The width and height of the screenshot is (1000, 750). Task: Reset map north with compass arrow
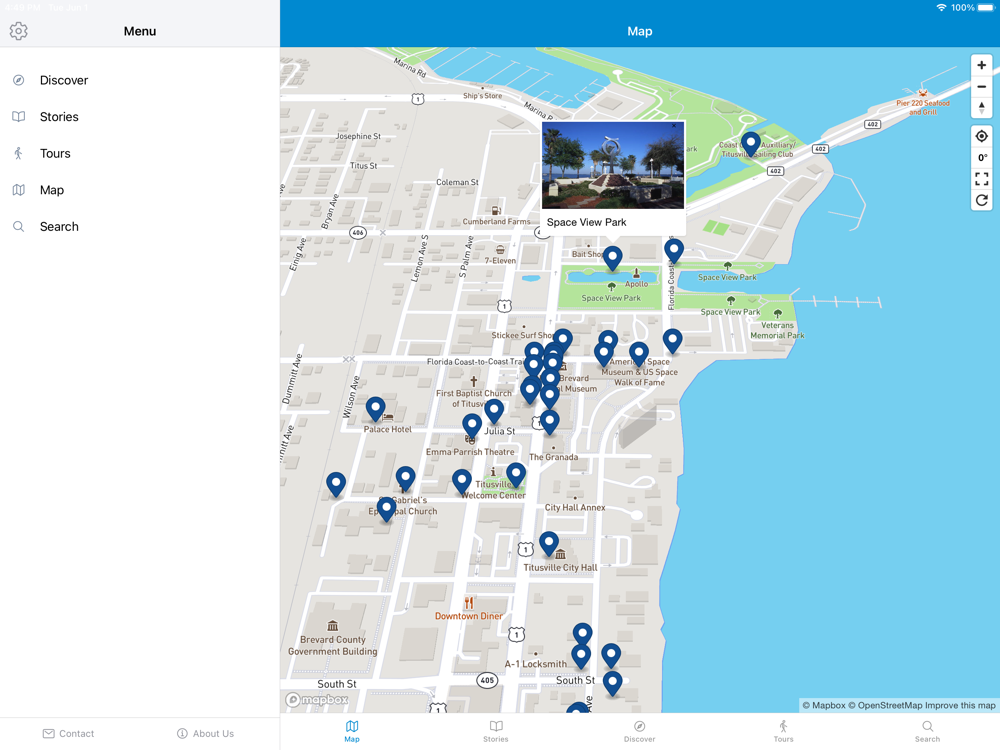[x=982, y=108]
